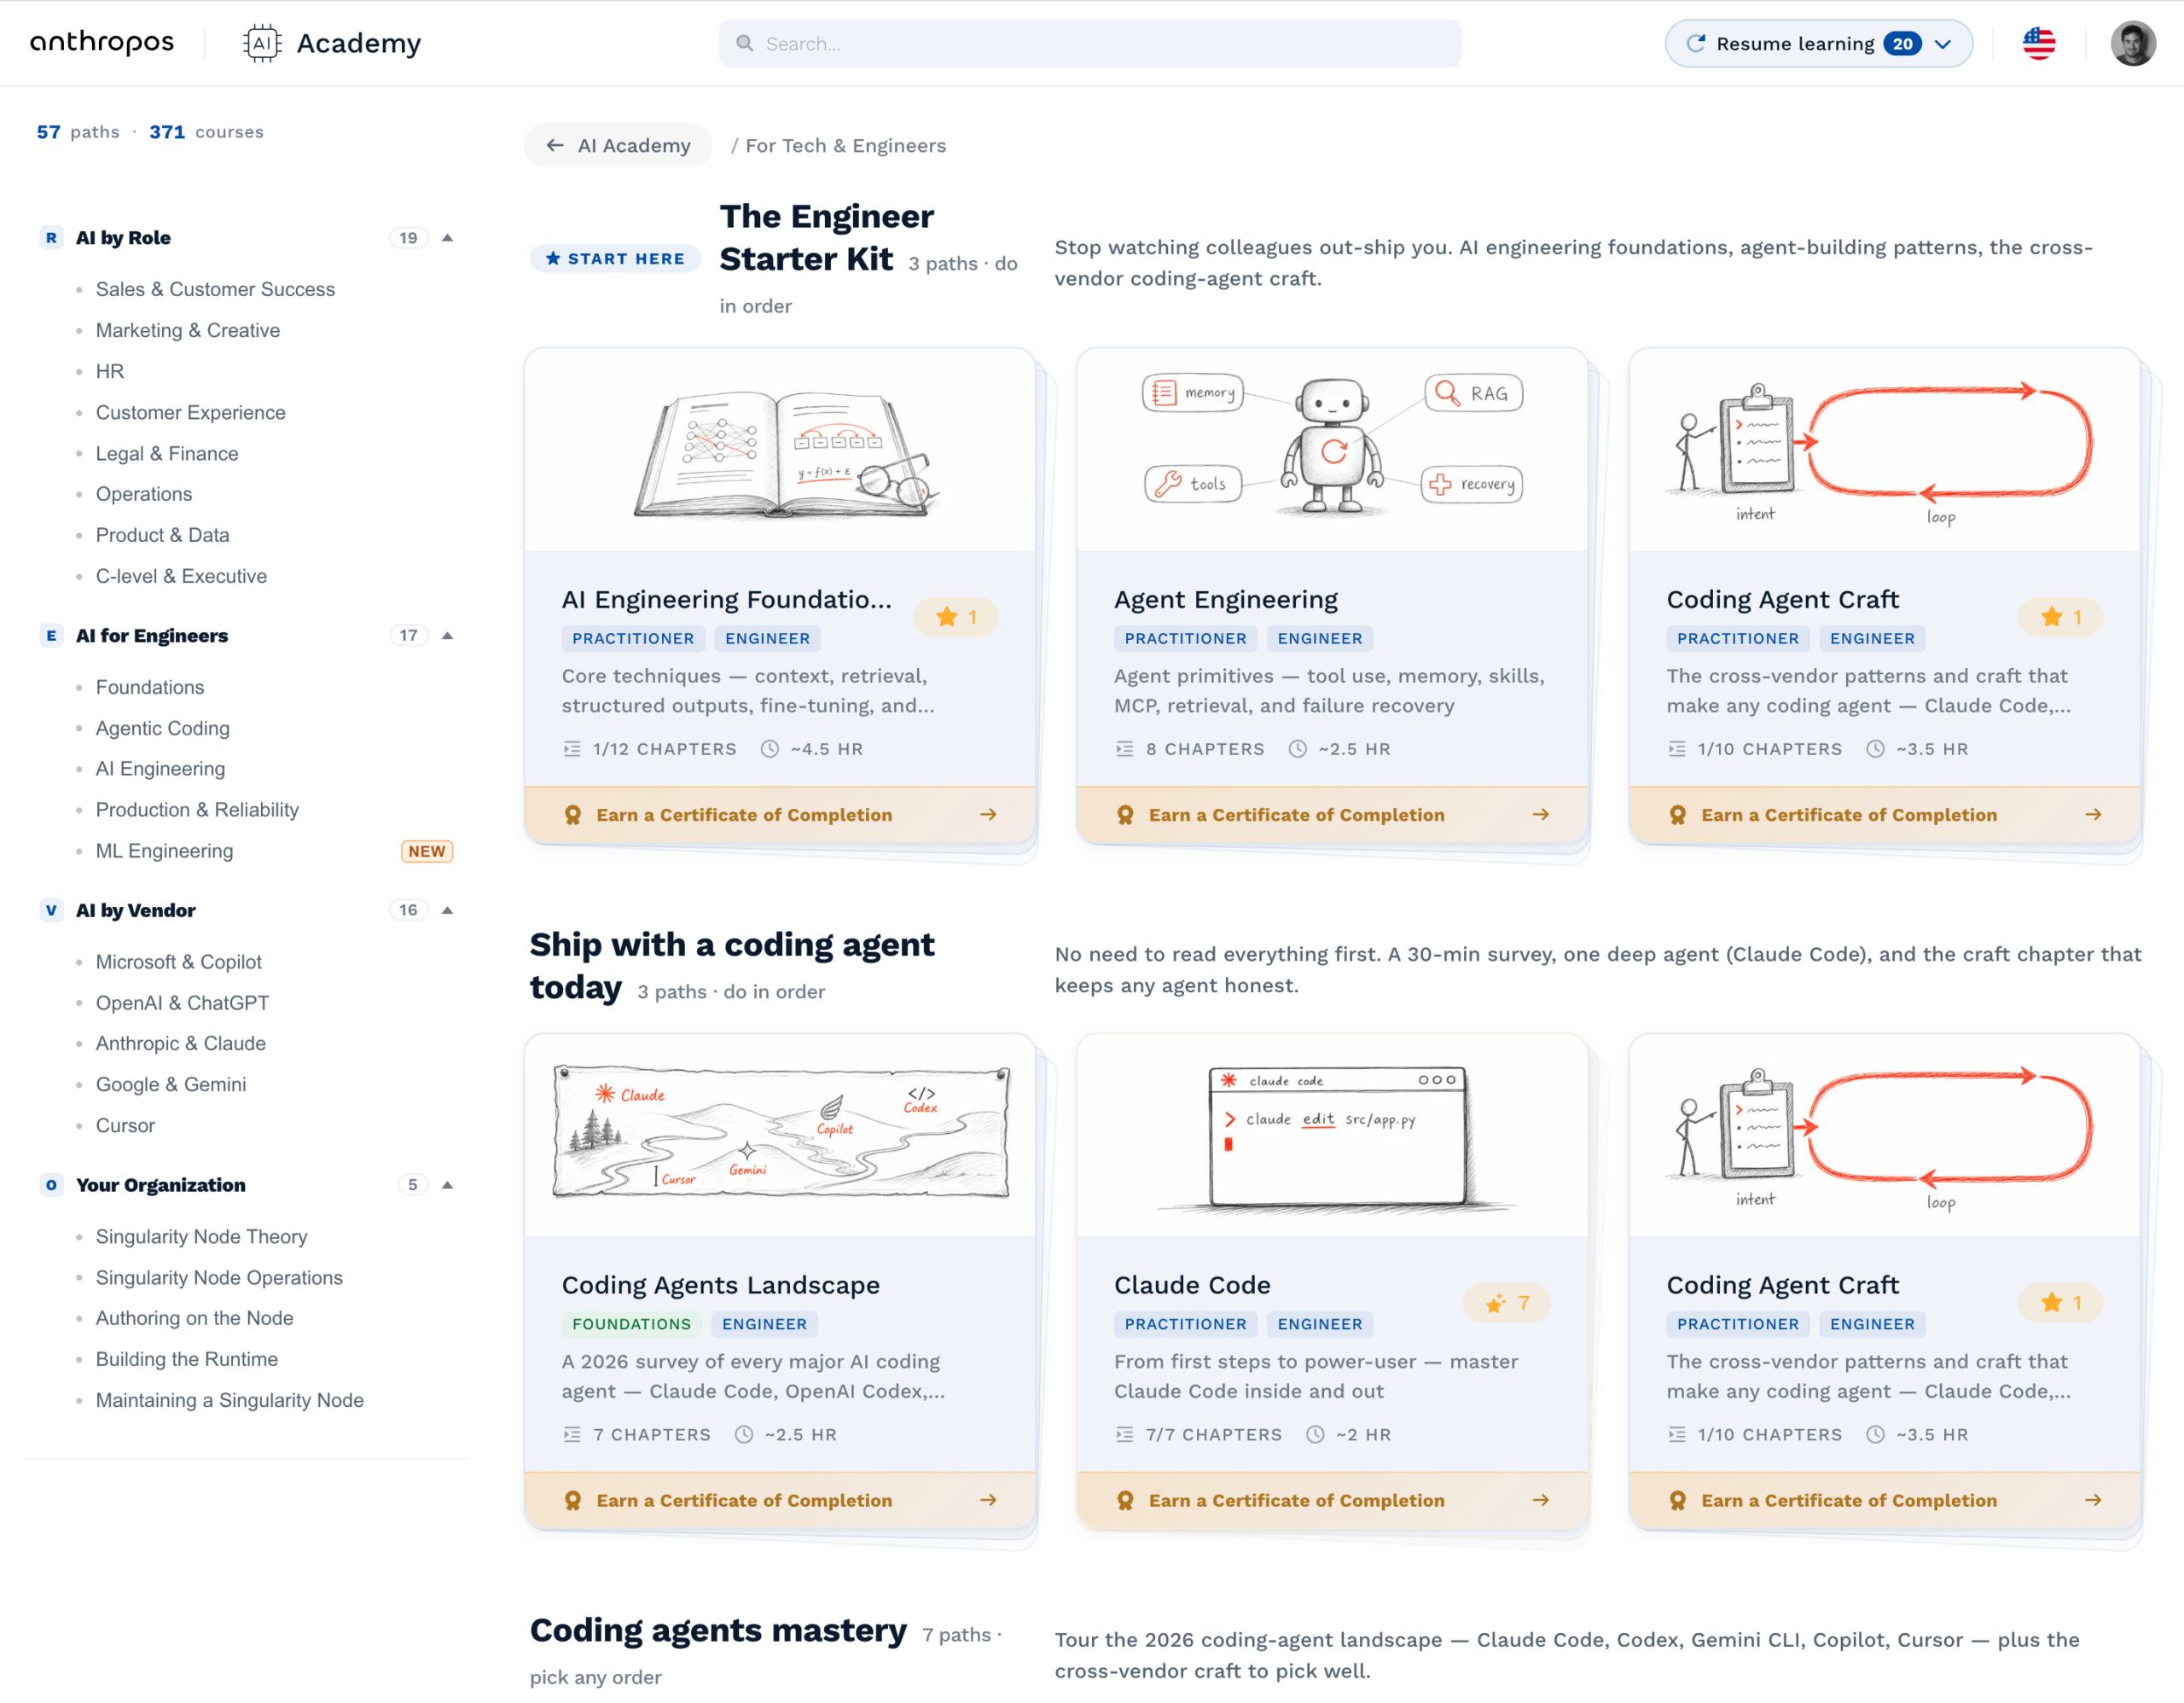Click the 19 count badge for AI by Role
The height and width of the screenshot is (1703, 2184).
tap(408, 238)
